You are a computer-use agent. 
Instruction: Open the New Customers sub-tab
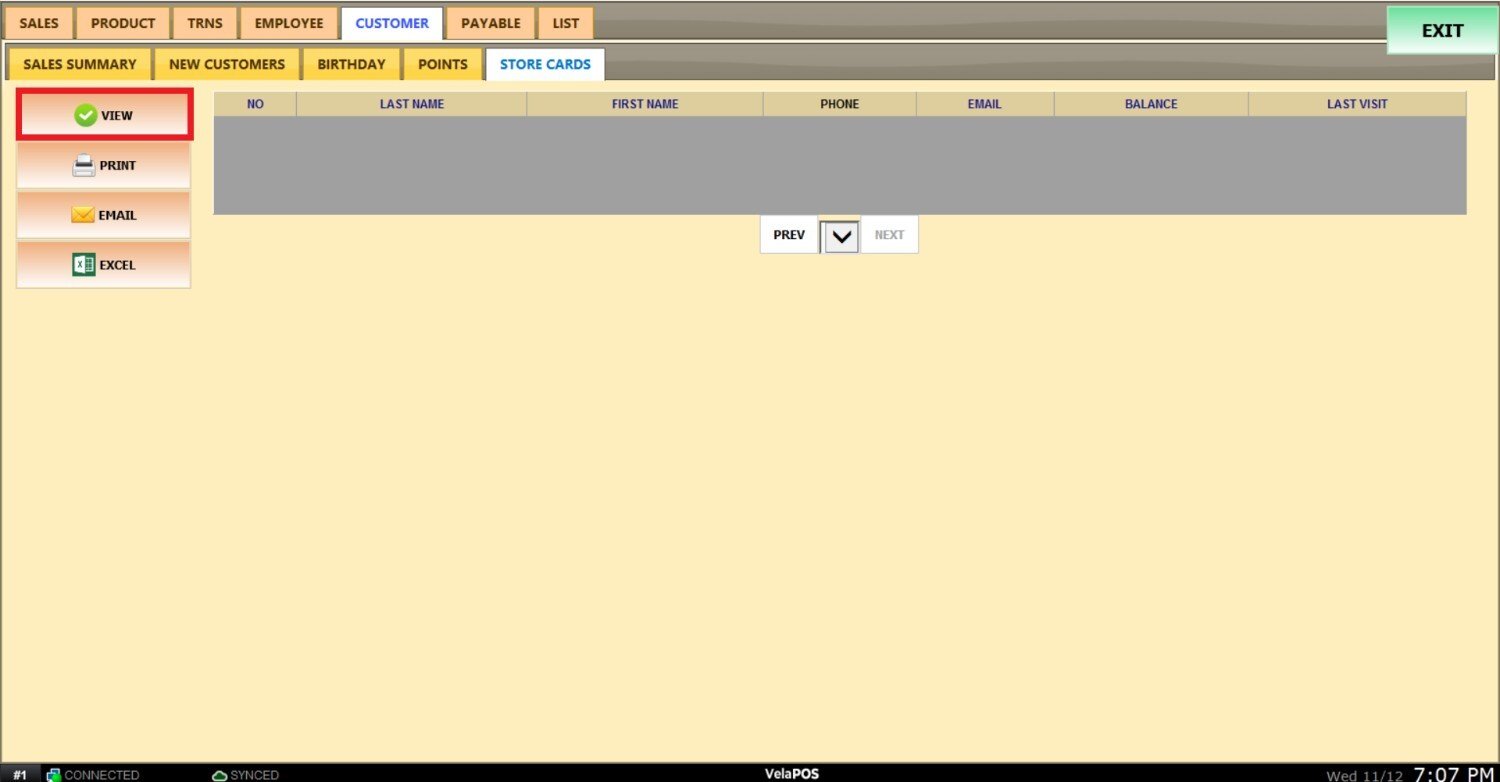[x=227, y=64]
